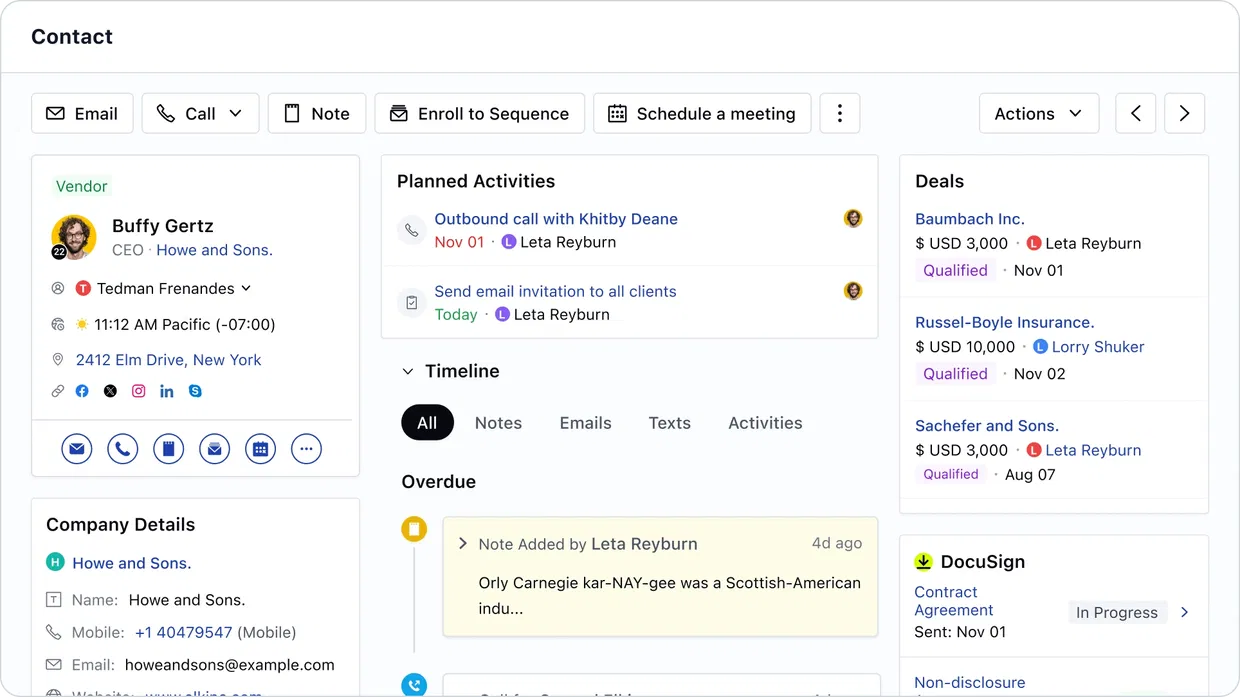Click the Enroll to Sequence button
1240x697 pixels.
[x=479, y=113]
